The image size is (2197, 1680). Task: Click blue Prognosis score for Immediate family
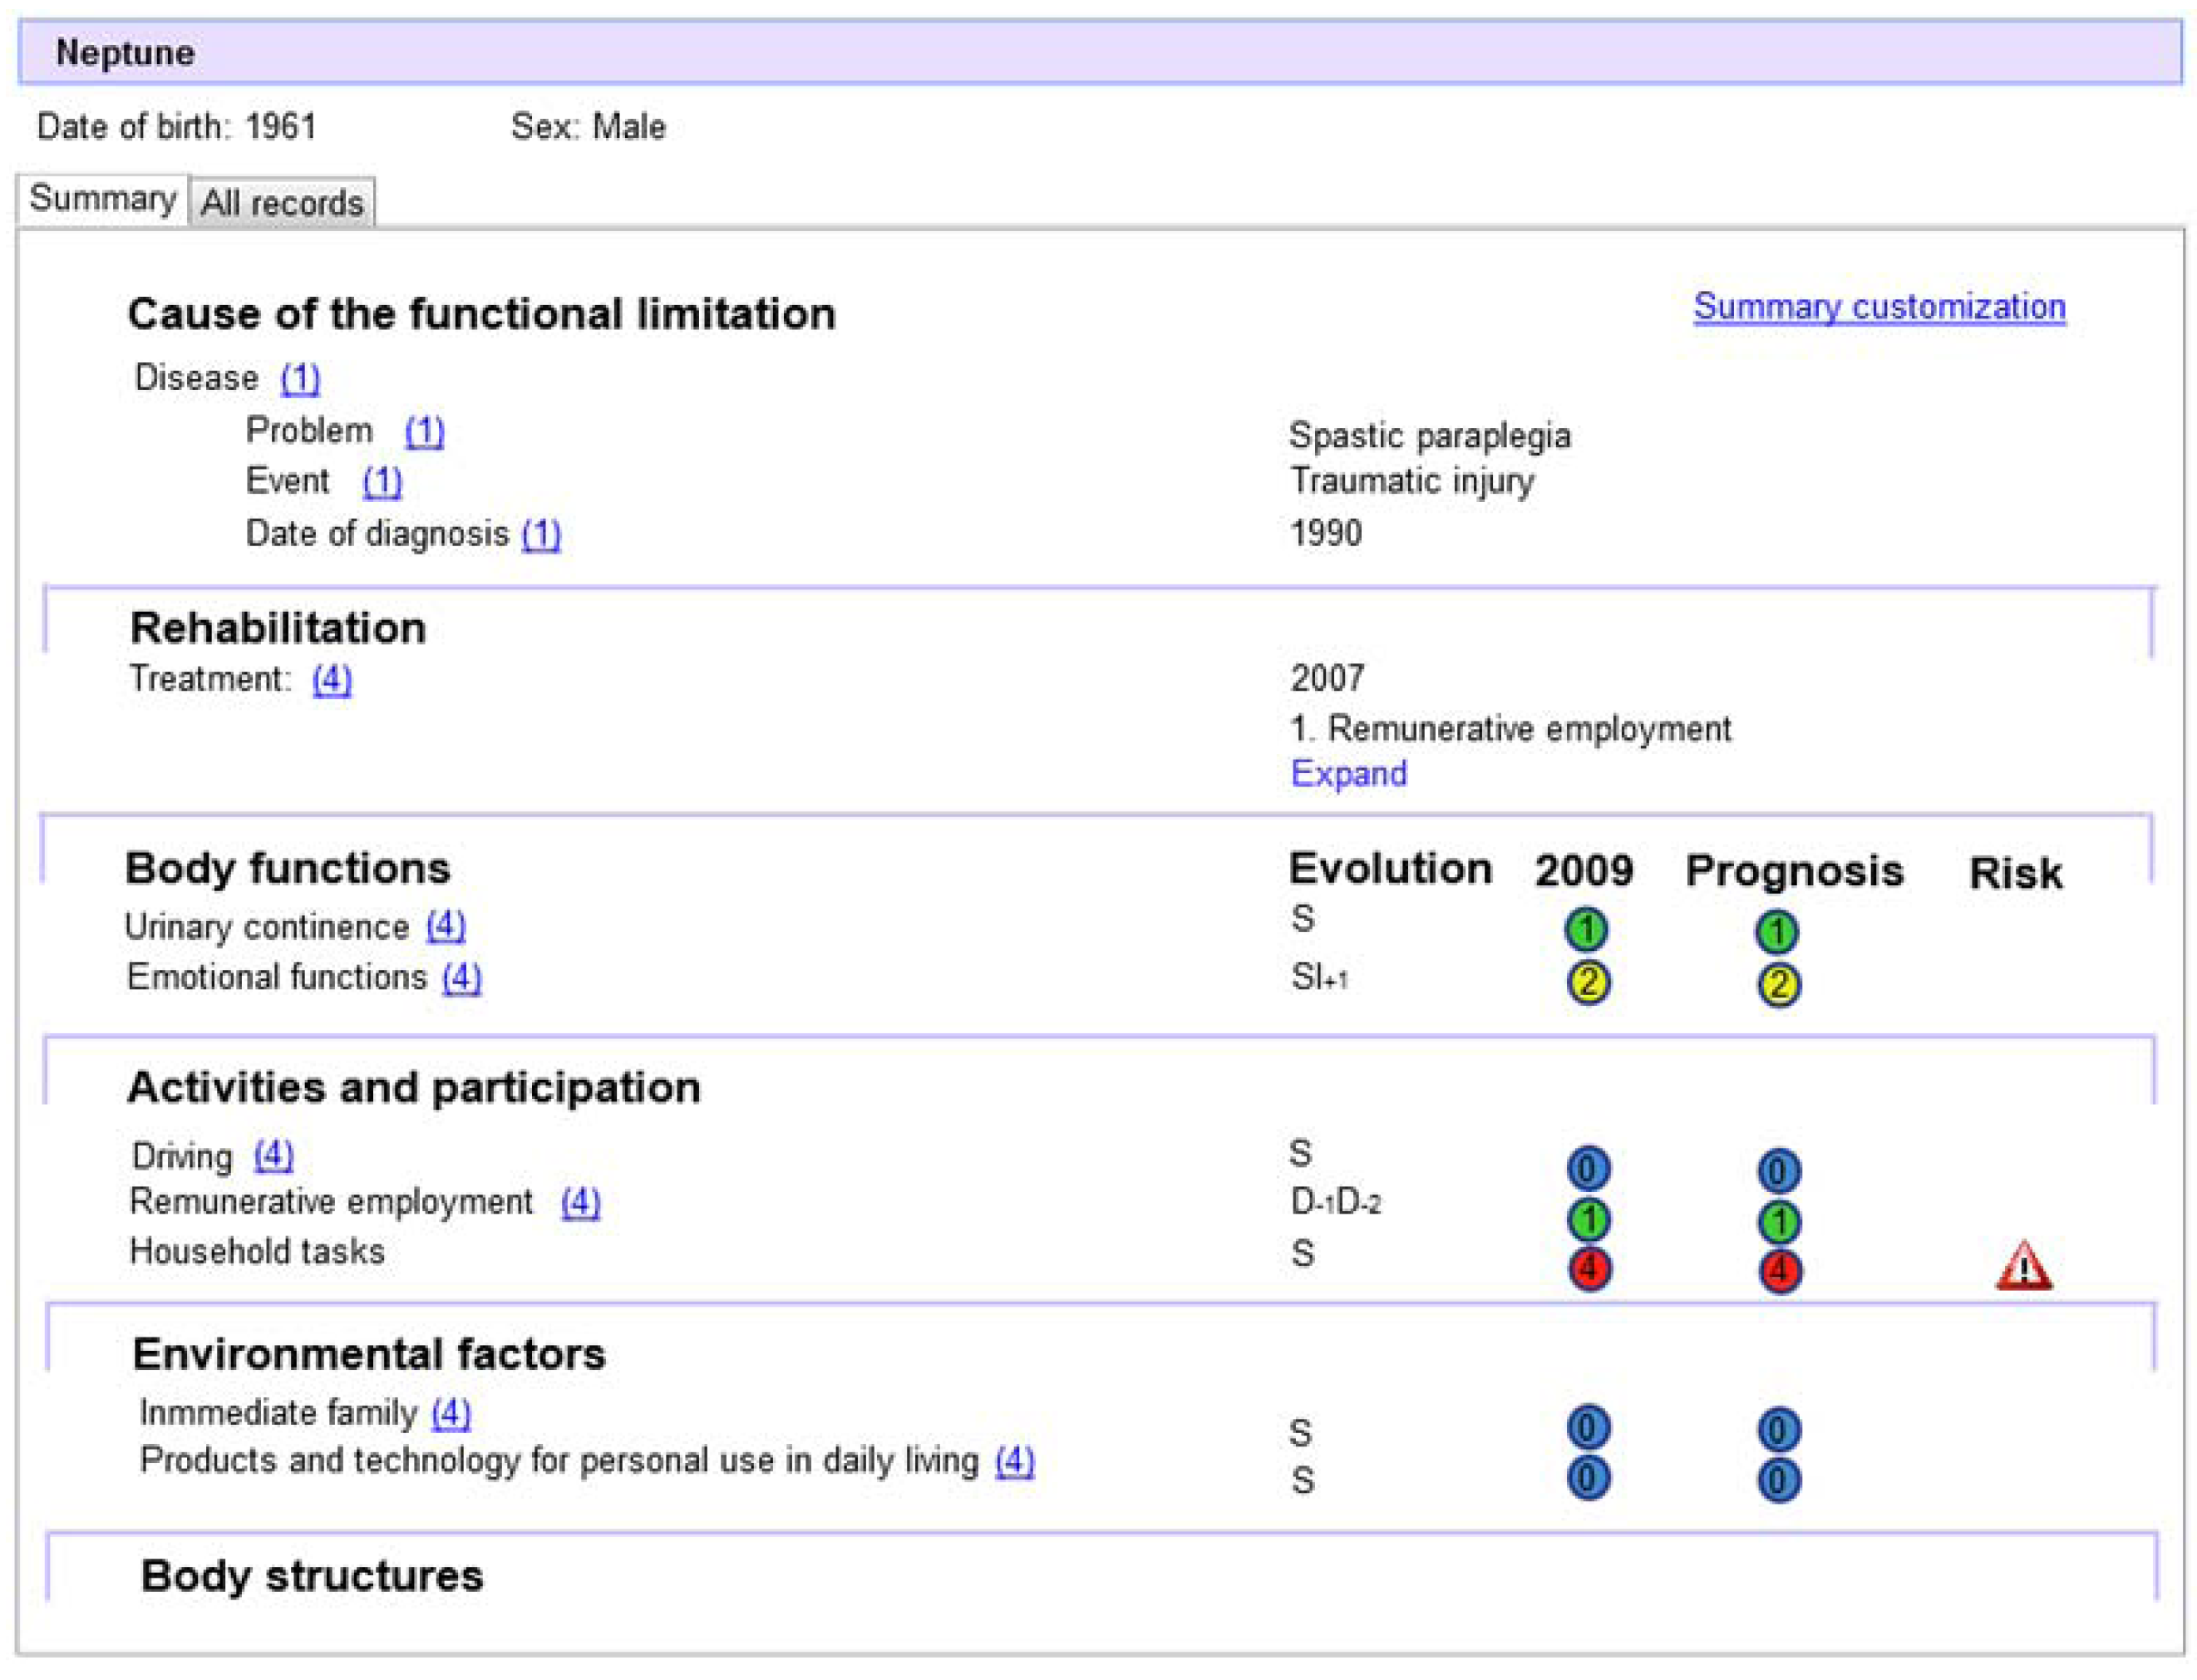pyautogui.click(x=1778, y=1429)
